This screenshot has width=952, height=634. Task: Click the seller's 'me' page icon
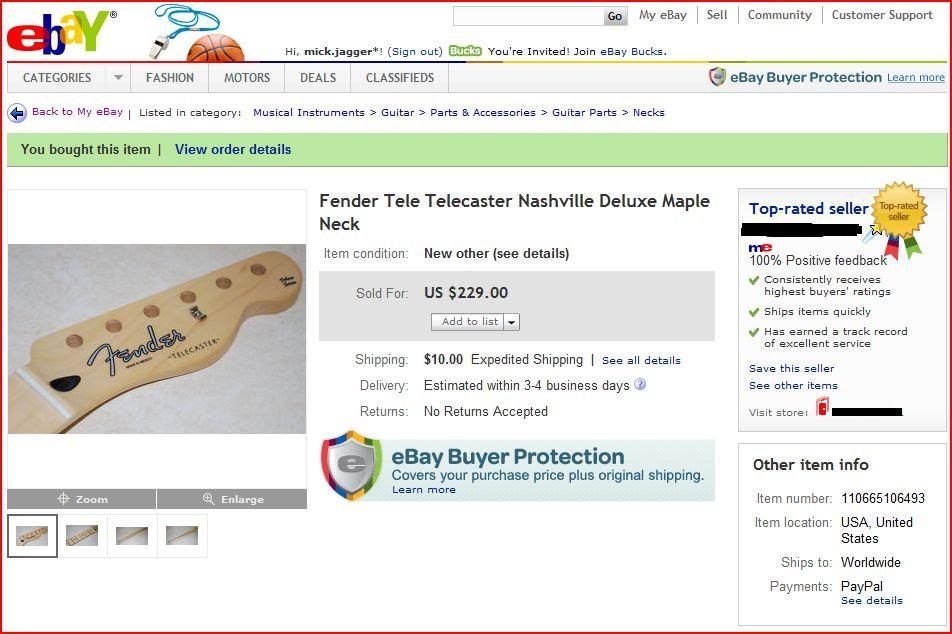(760, 247)
